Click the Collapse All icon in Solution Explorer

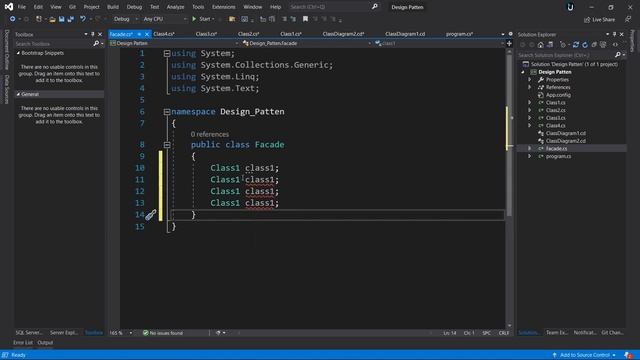click(x=594, y=45)
